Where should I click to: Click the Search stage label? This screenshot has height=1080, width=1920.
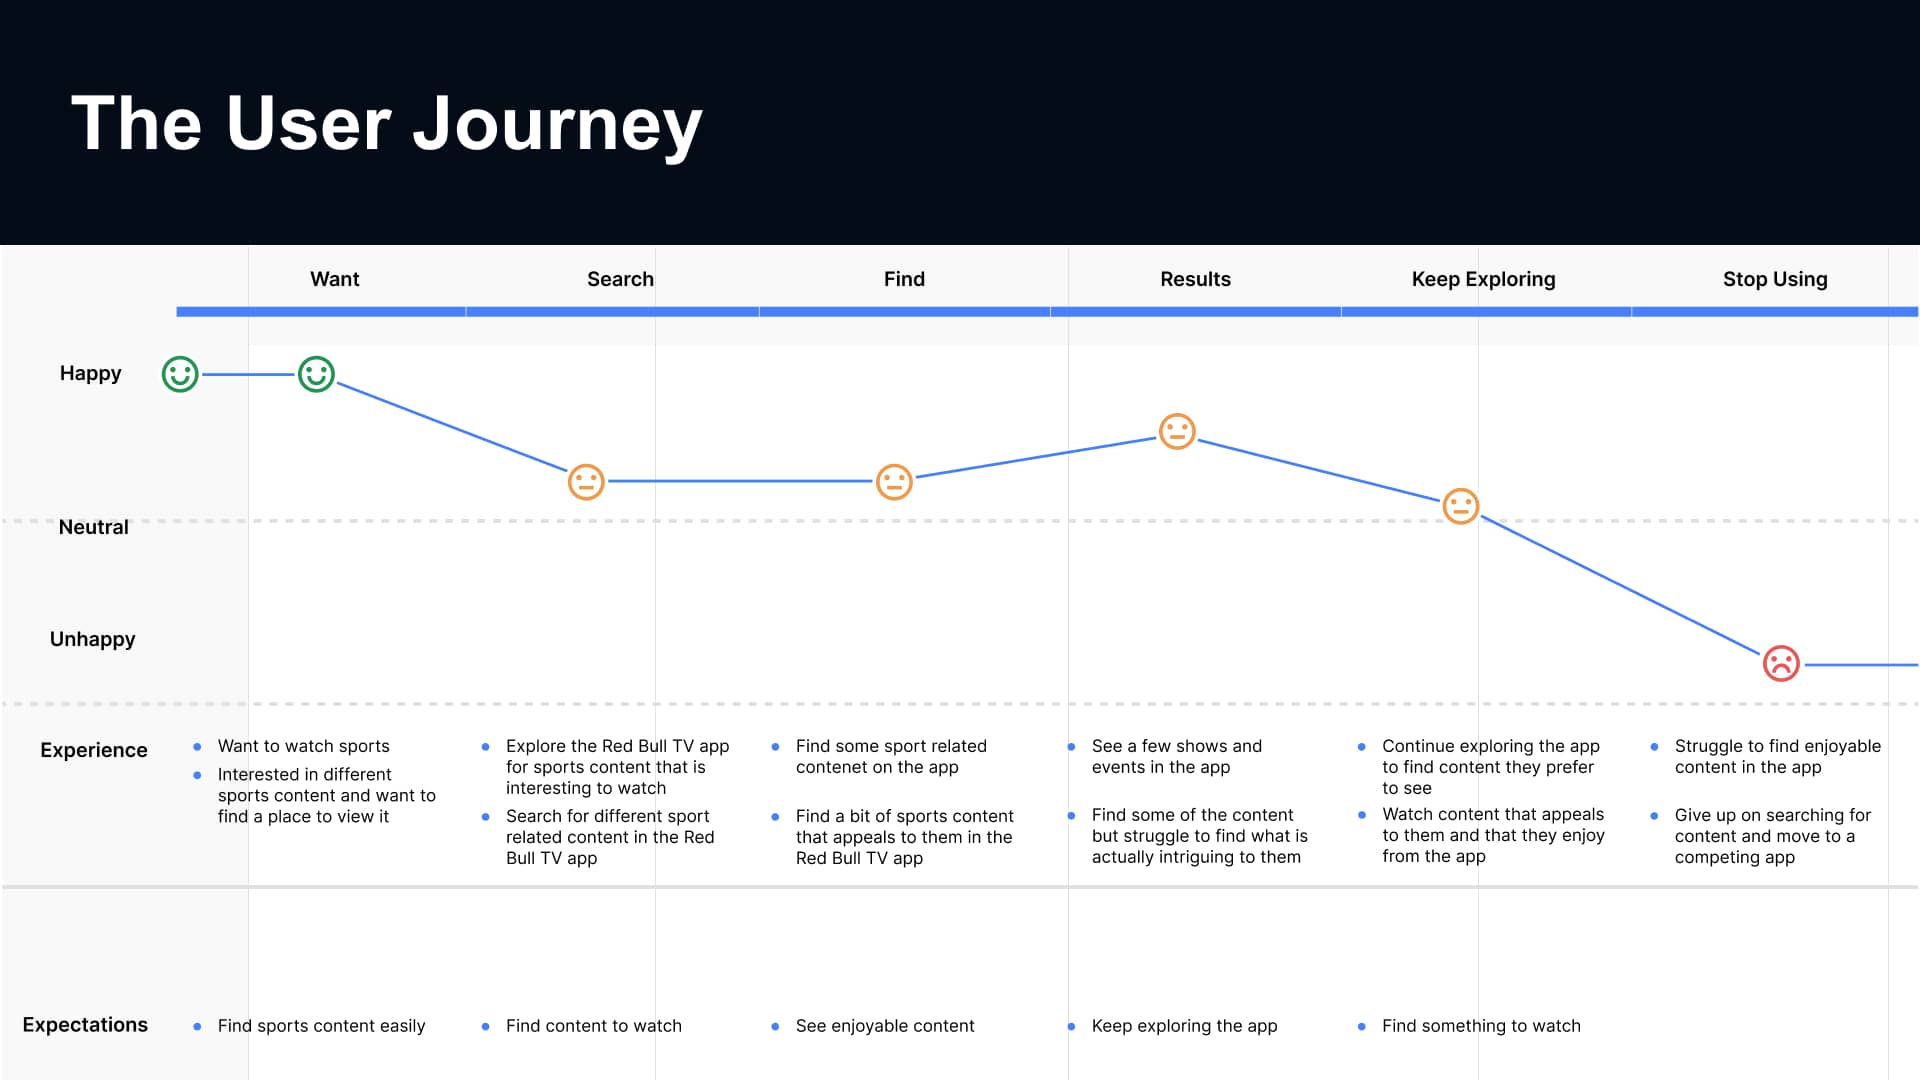[620, 278]
